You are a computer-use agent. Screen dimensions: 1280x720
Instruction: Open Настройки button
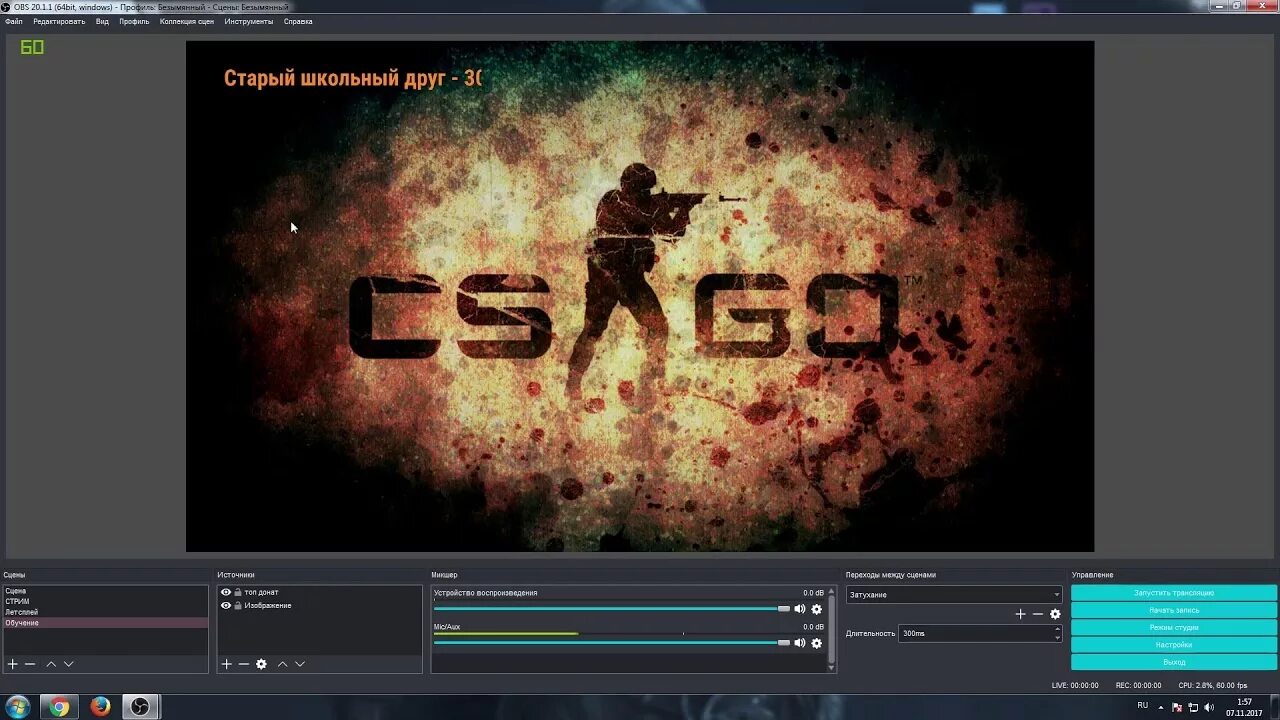tap(1174, 645)
